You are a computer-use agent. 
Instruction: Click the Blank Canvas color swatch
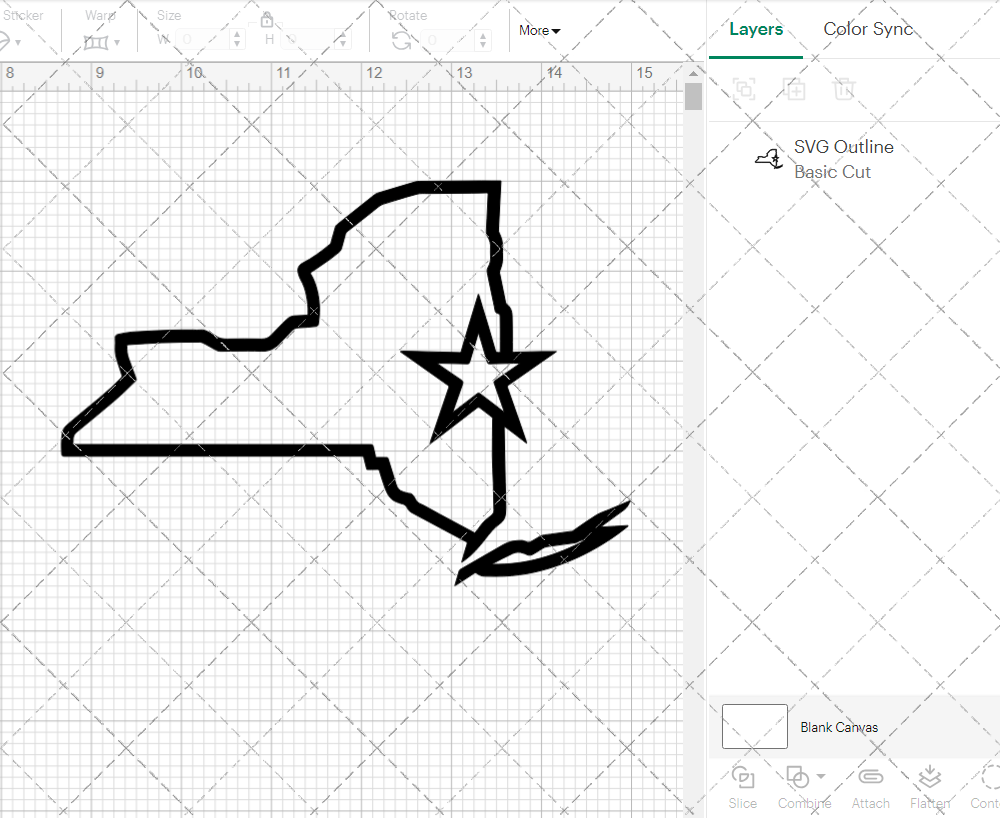(754, 726)
